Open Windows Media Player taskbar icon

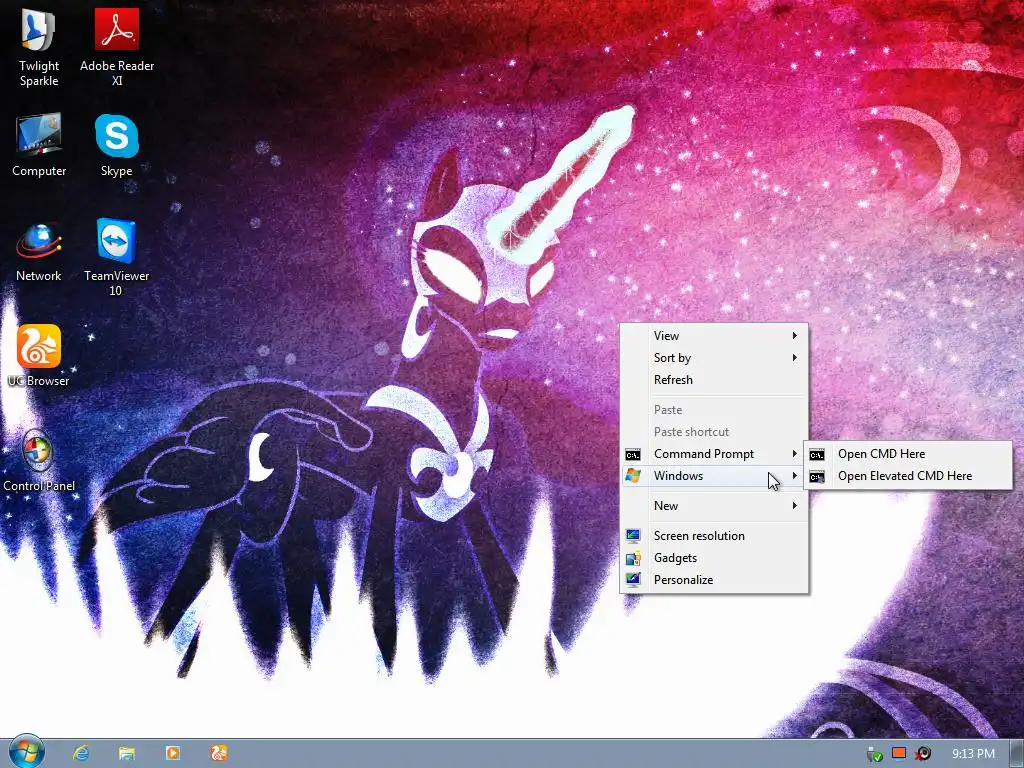click(x=172, y=753)
